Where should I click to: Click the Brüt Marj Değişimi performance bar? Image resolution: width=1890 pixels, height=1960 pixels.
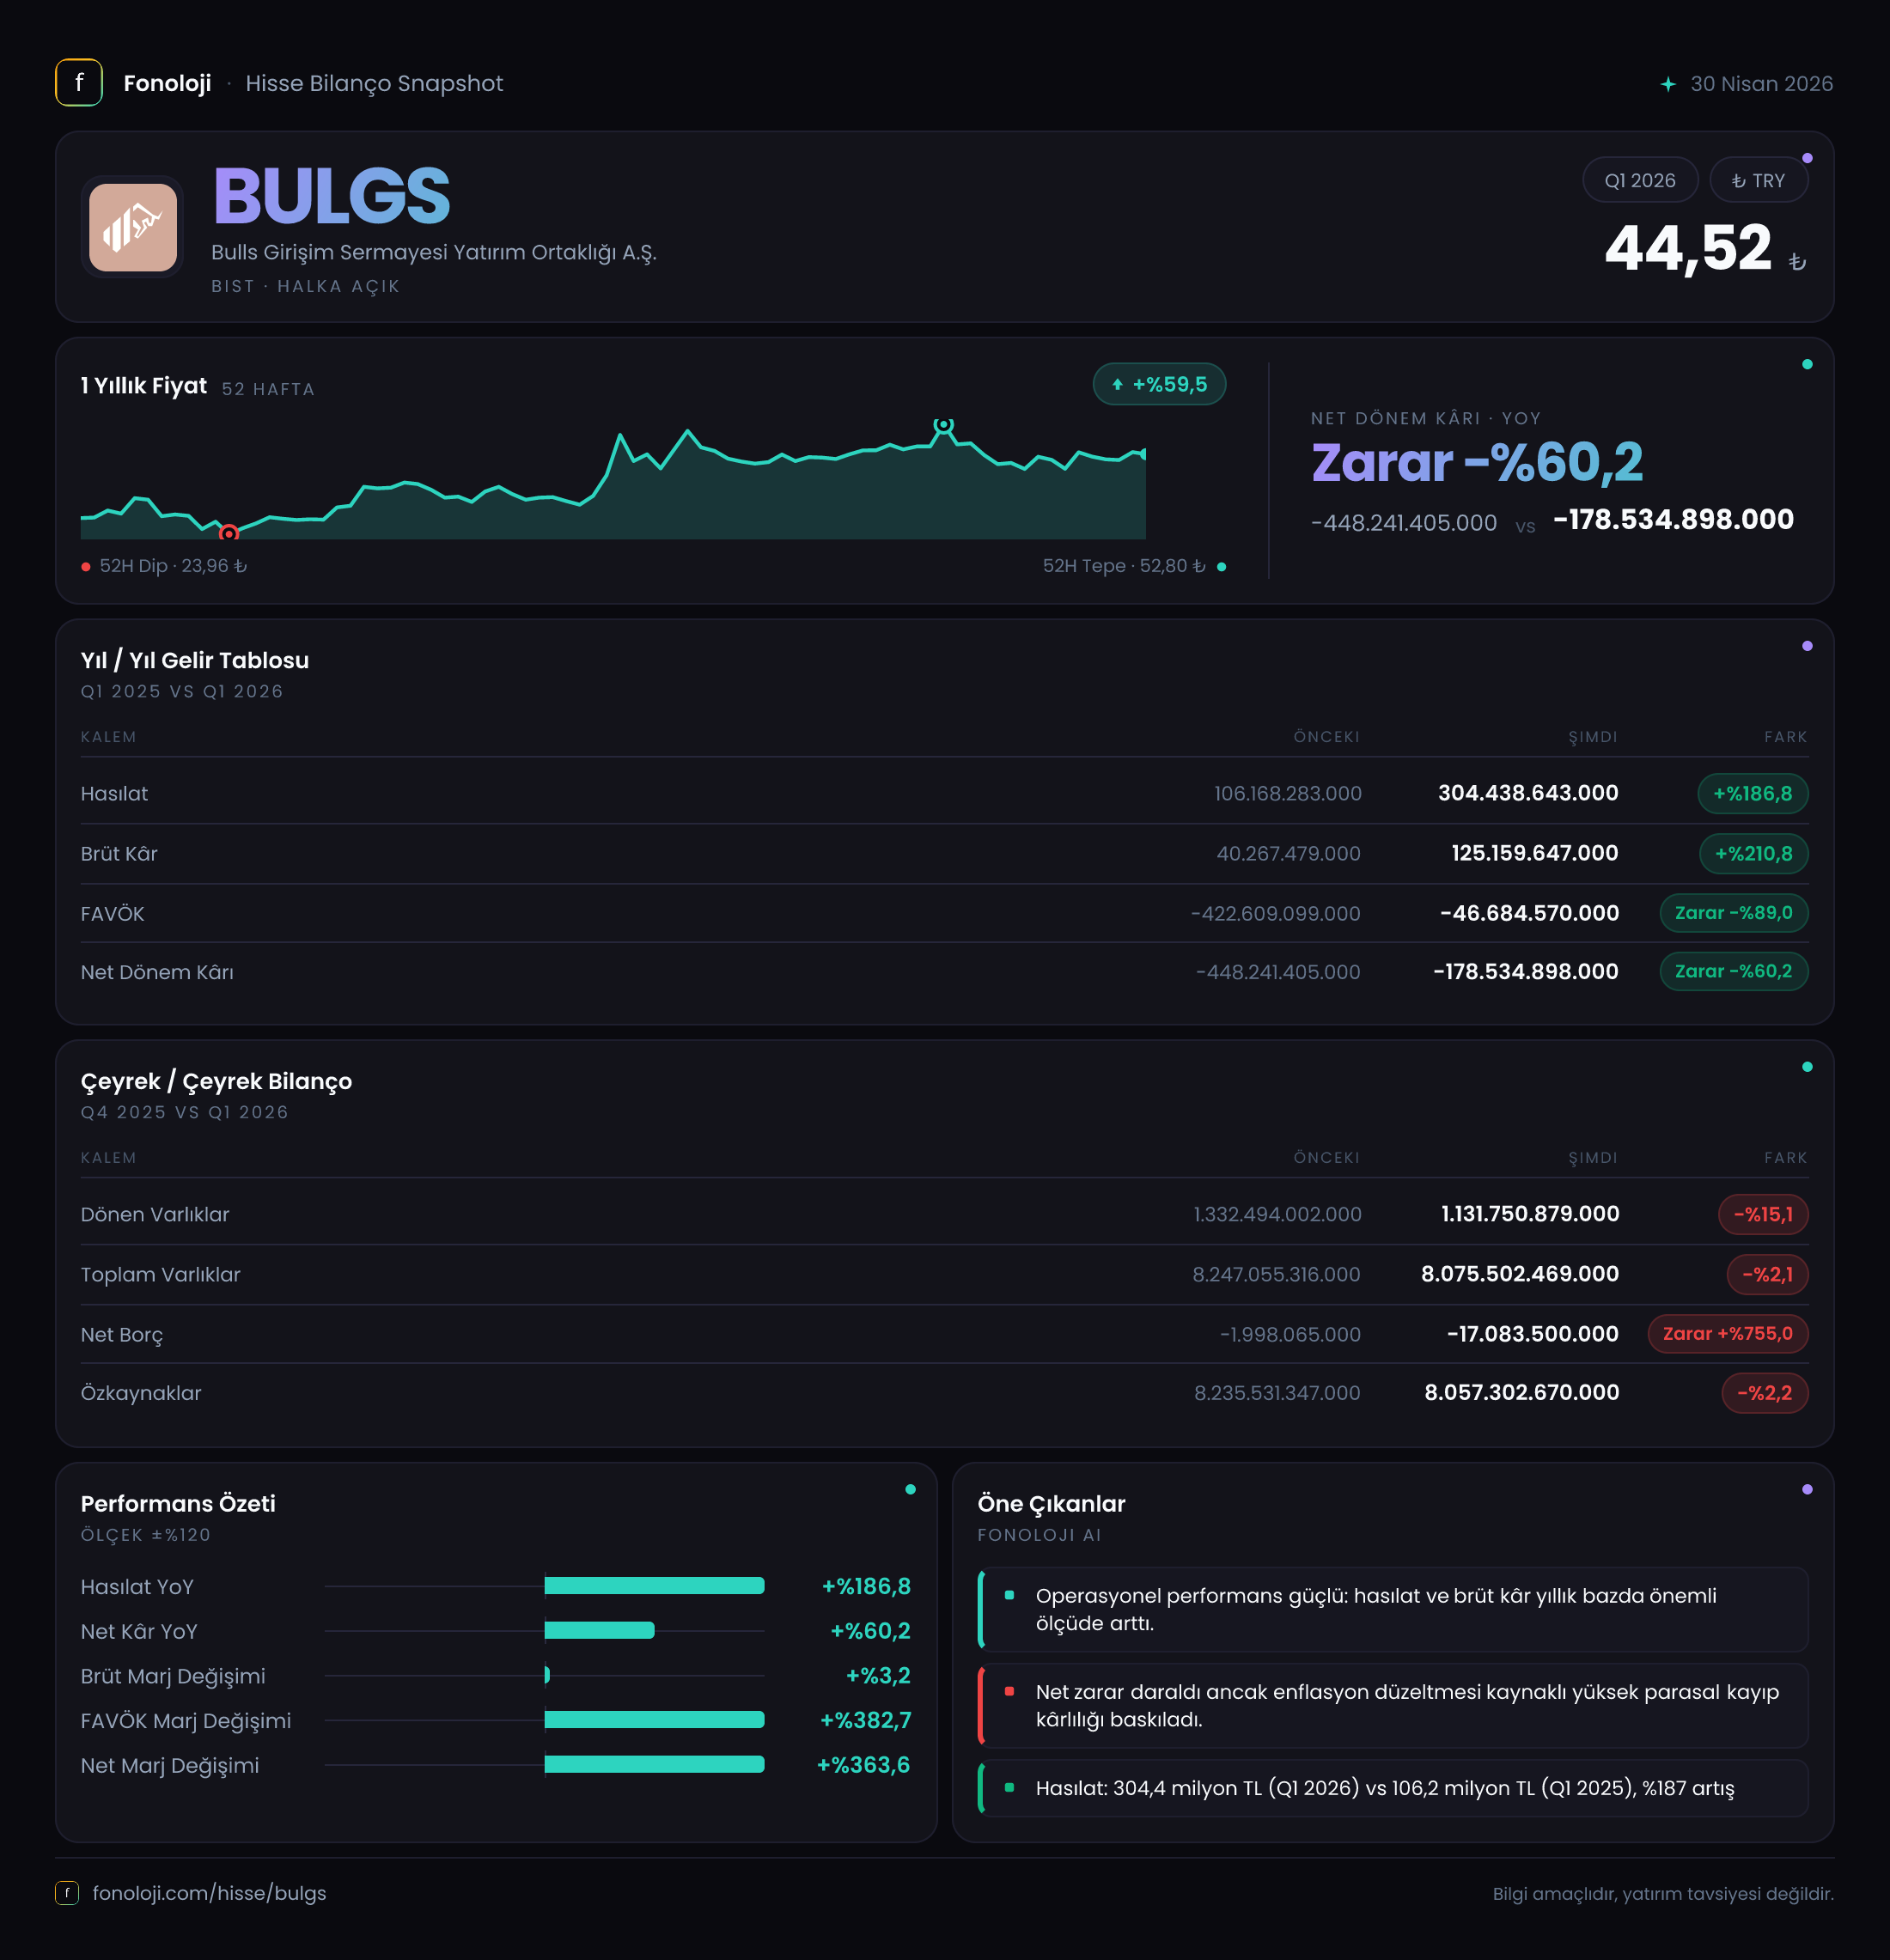click(x=547, y=1675)
